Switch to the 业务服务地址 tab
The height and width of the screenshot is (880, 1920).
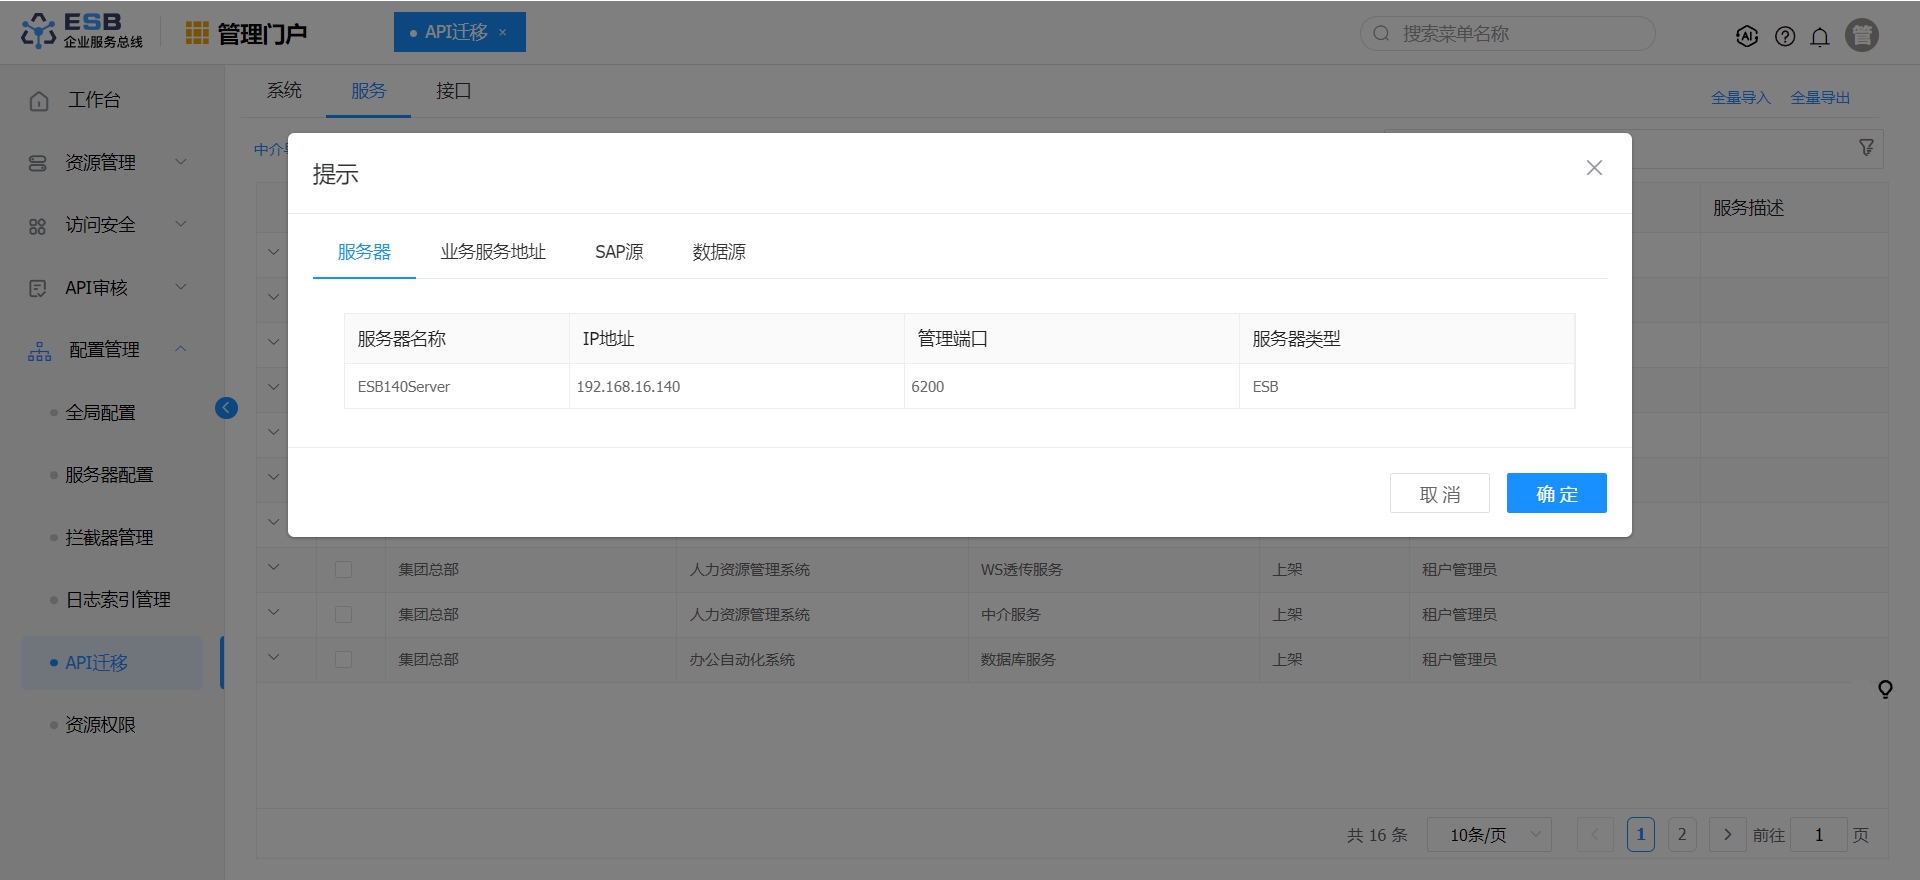click(x=493, y=252)
